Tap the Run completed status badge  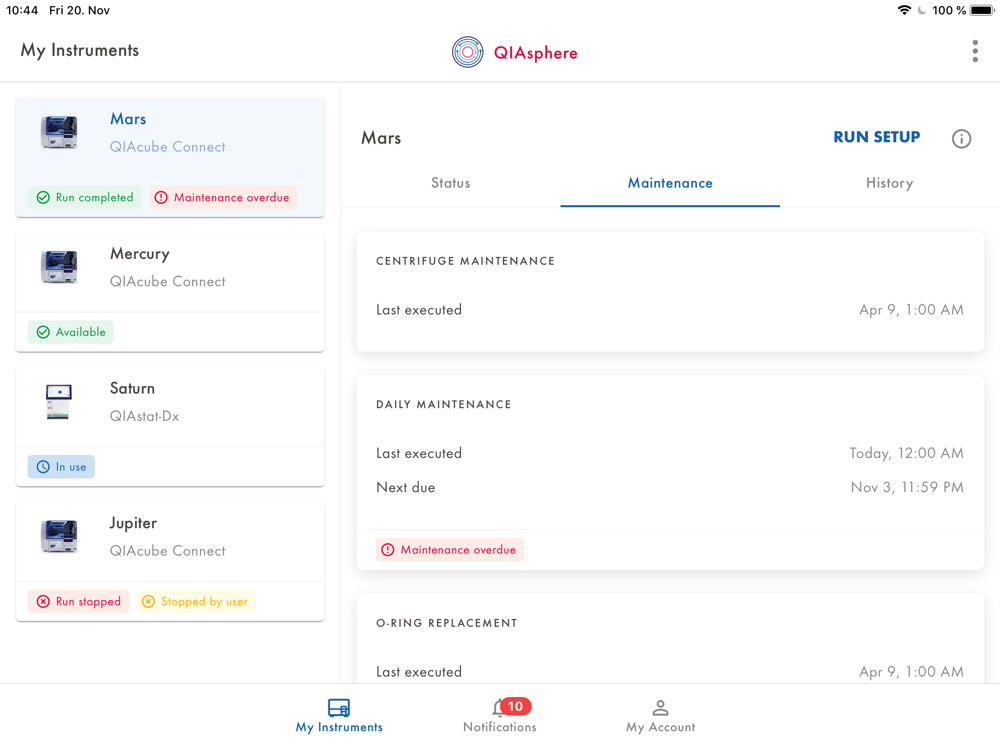[85, 197]
